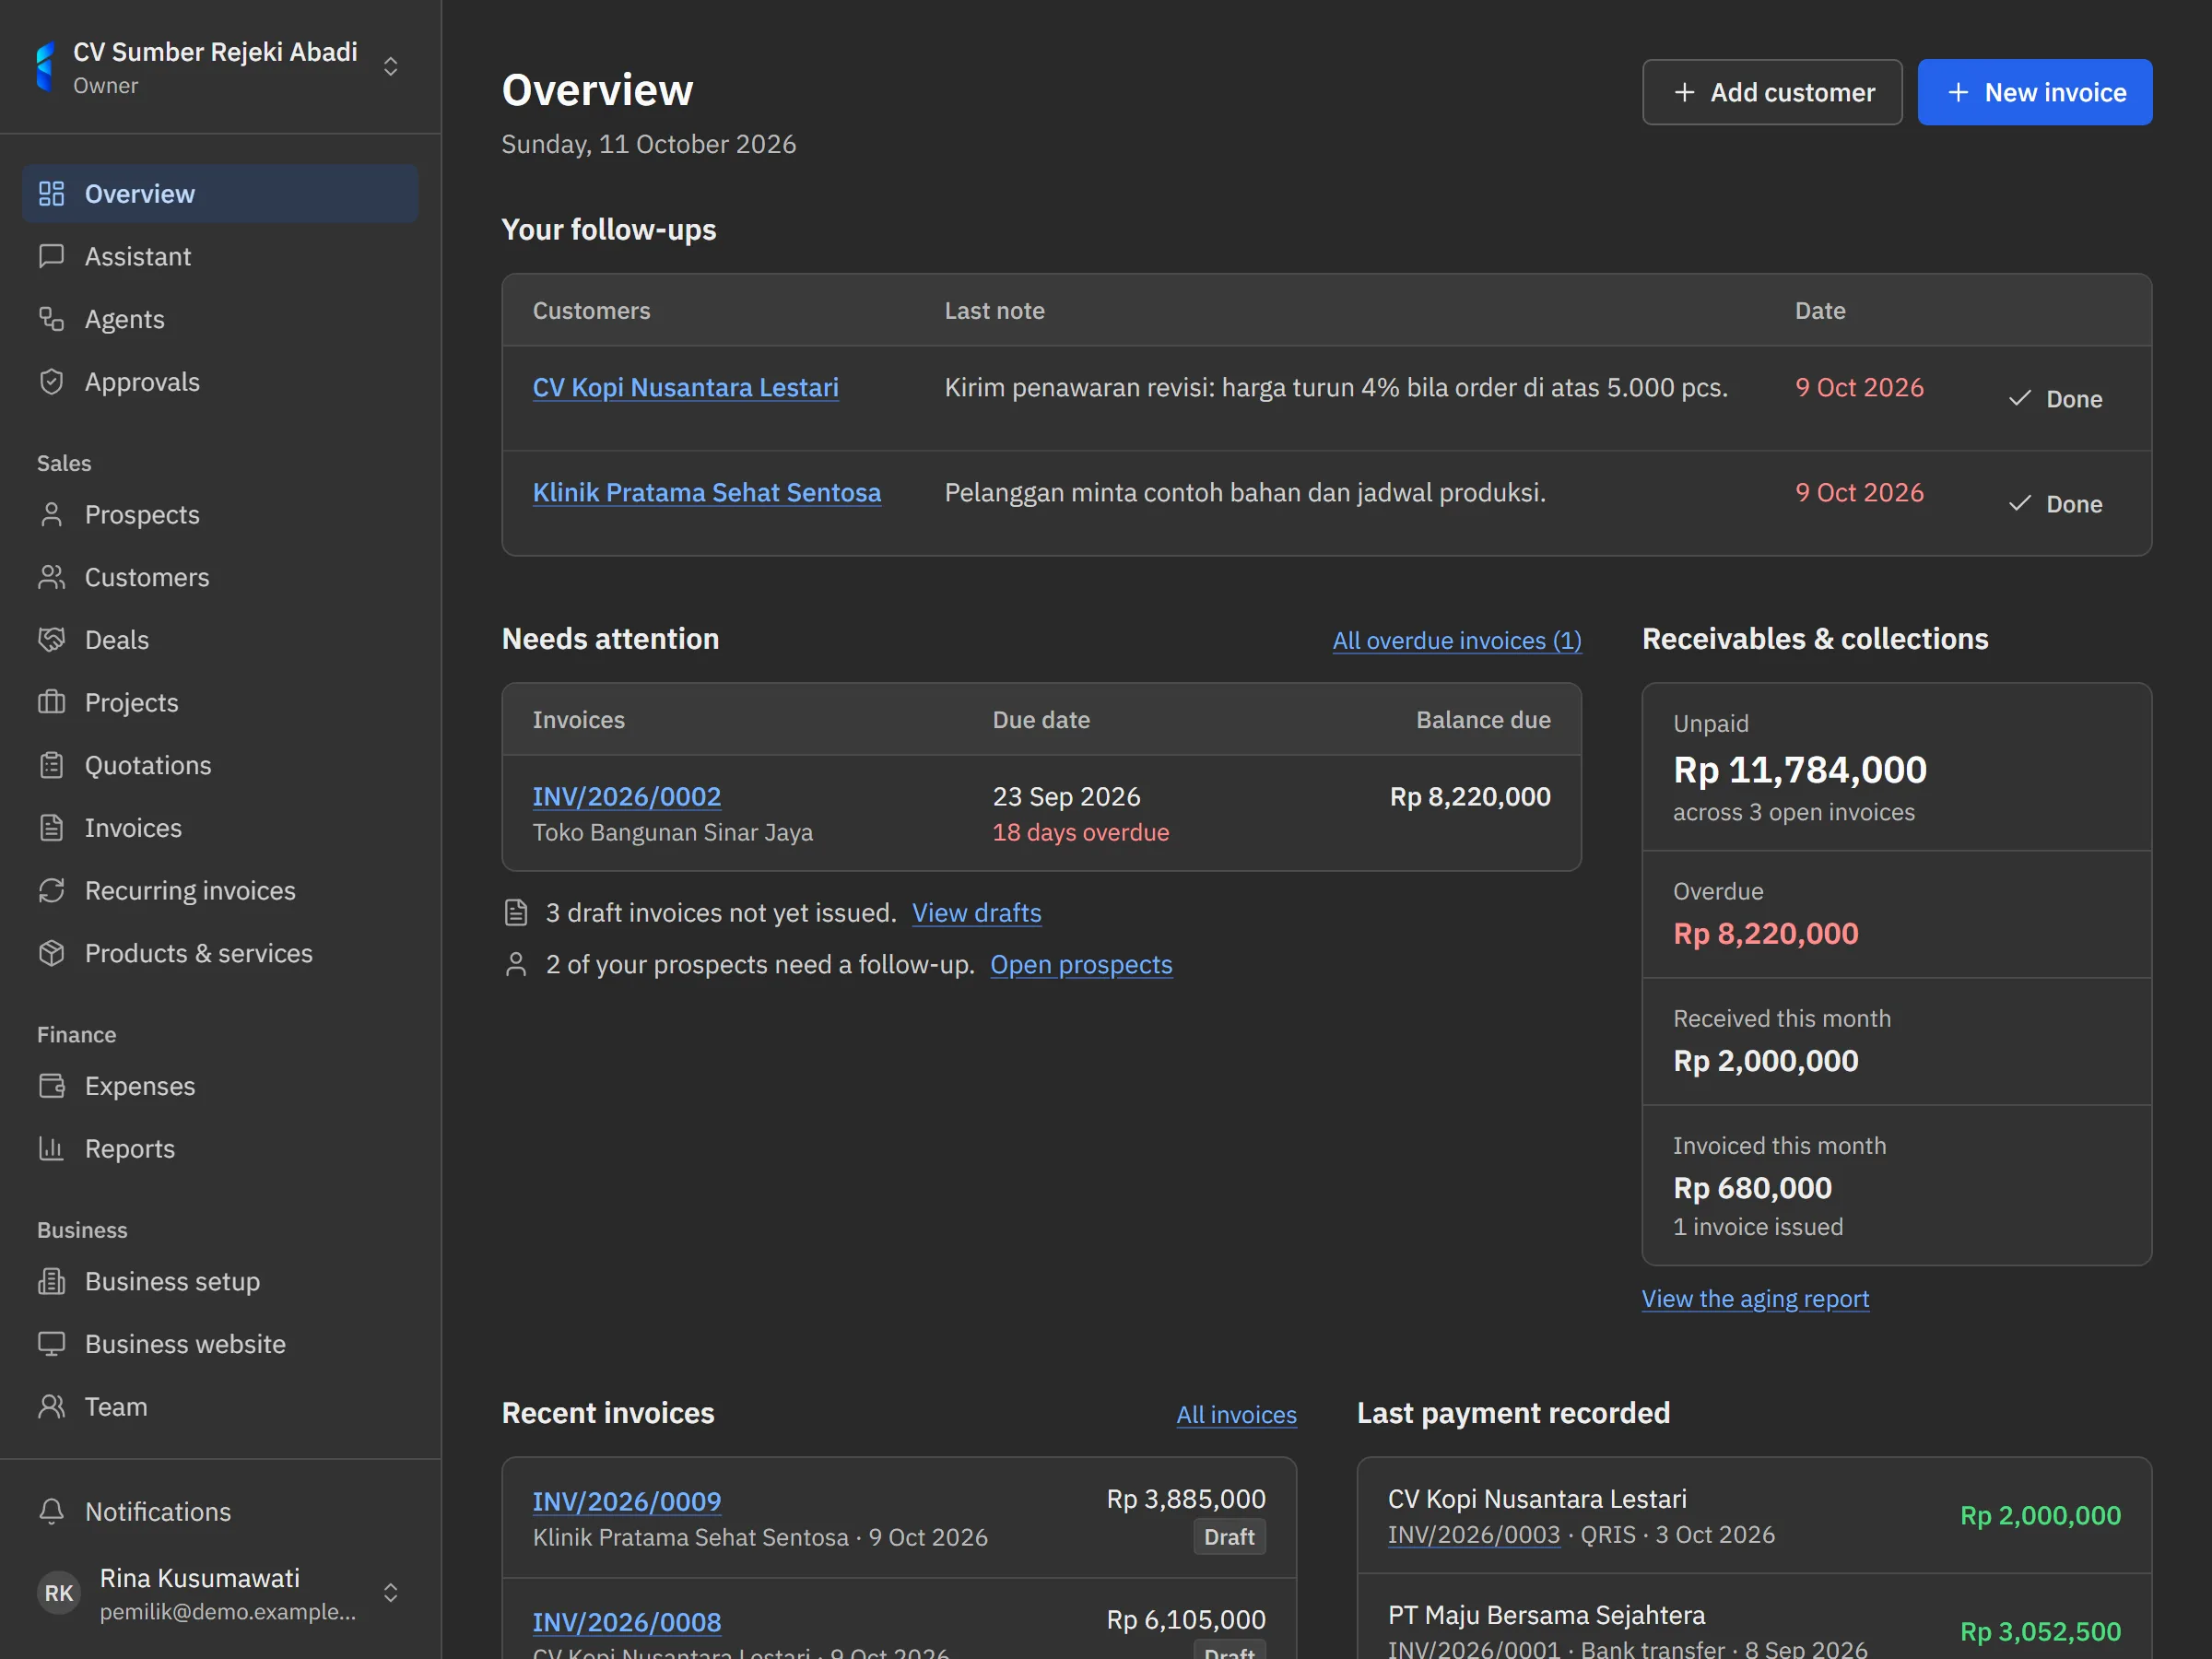Click the Business website monitor icon
Viewport: 2212px width, 1659px height.
[x=51, y=1344]
